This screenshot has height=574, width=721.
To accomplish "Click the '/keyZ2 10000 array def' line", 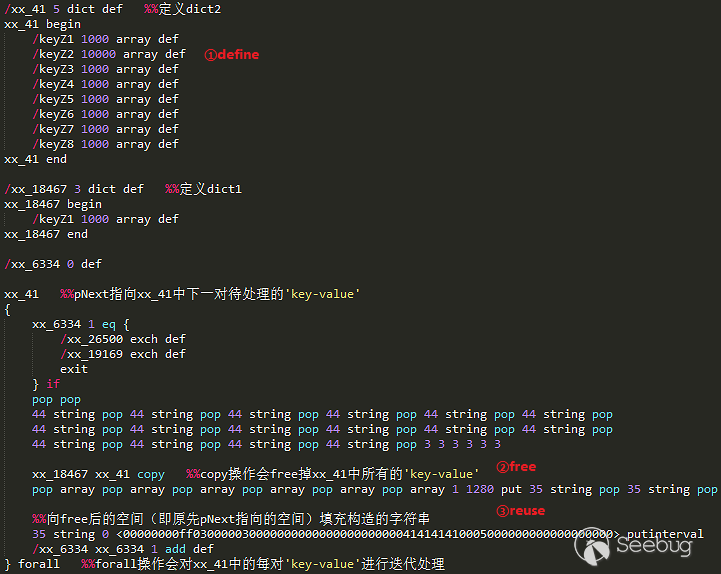I will (109, 54).
